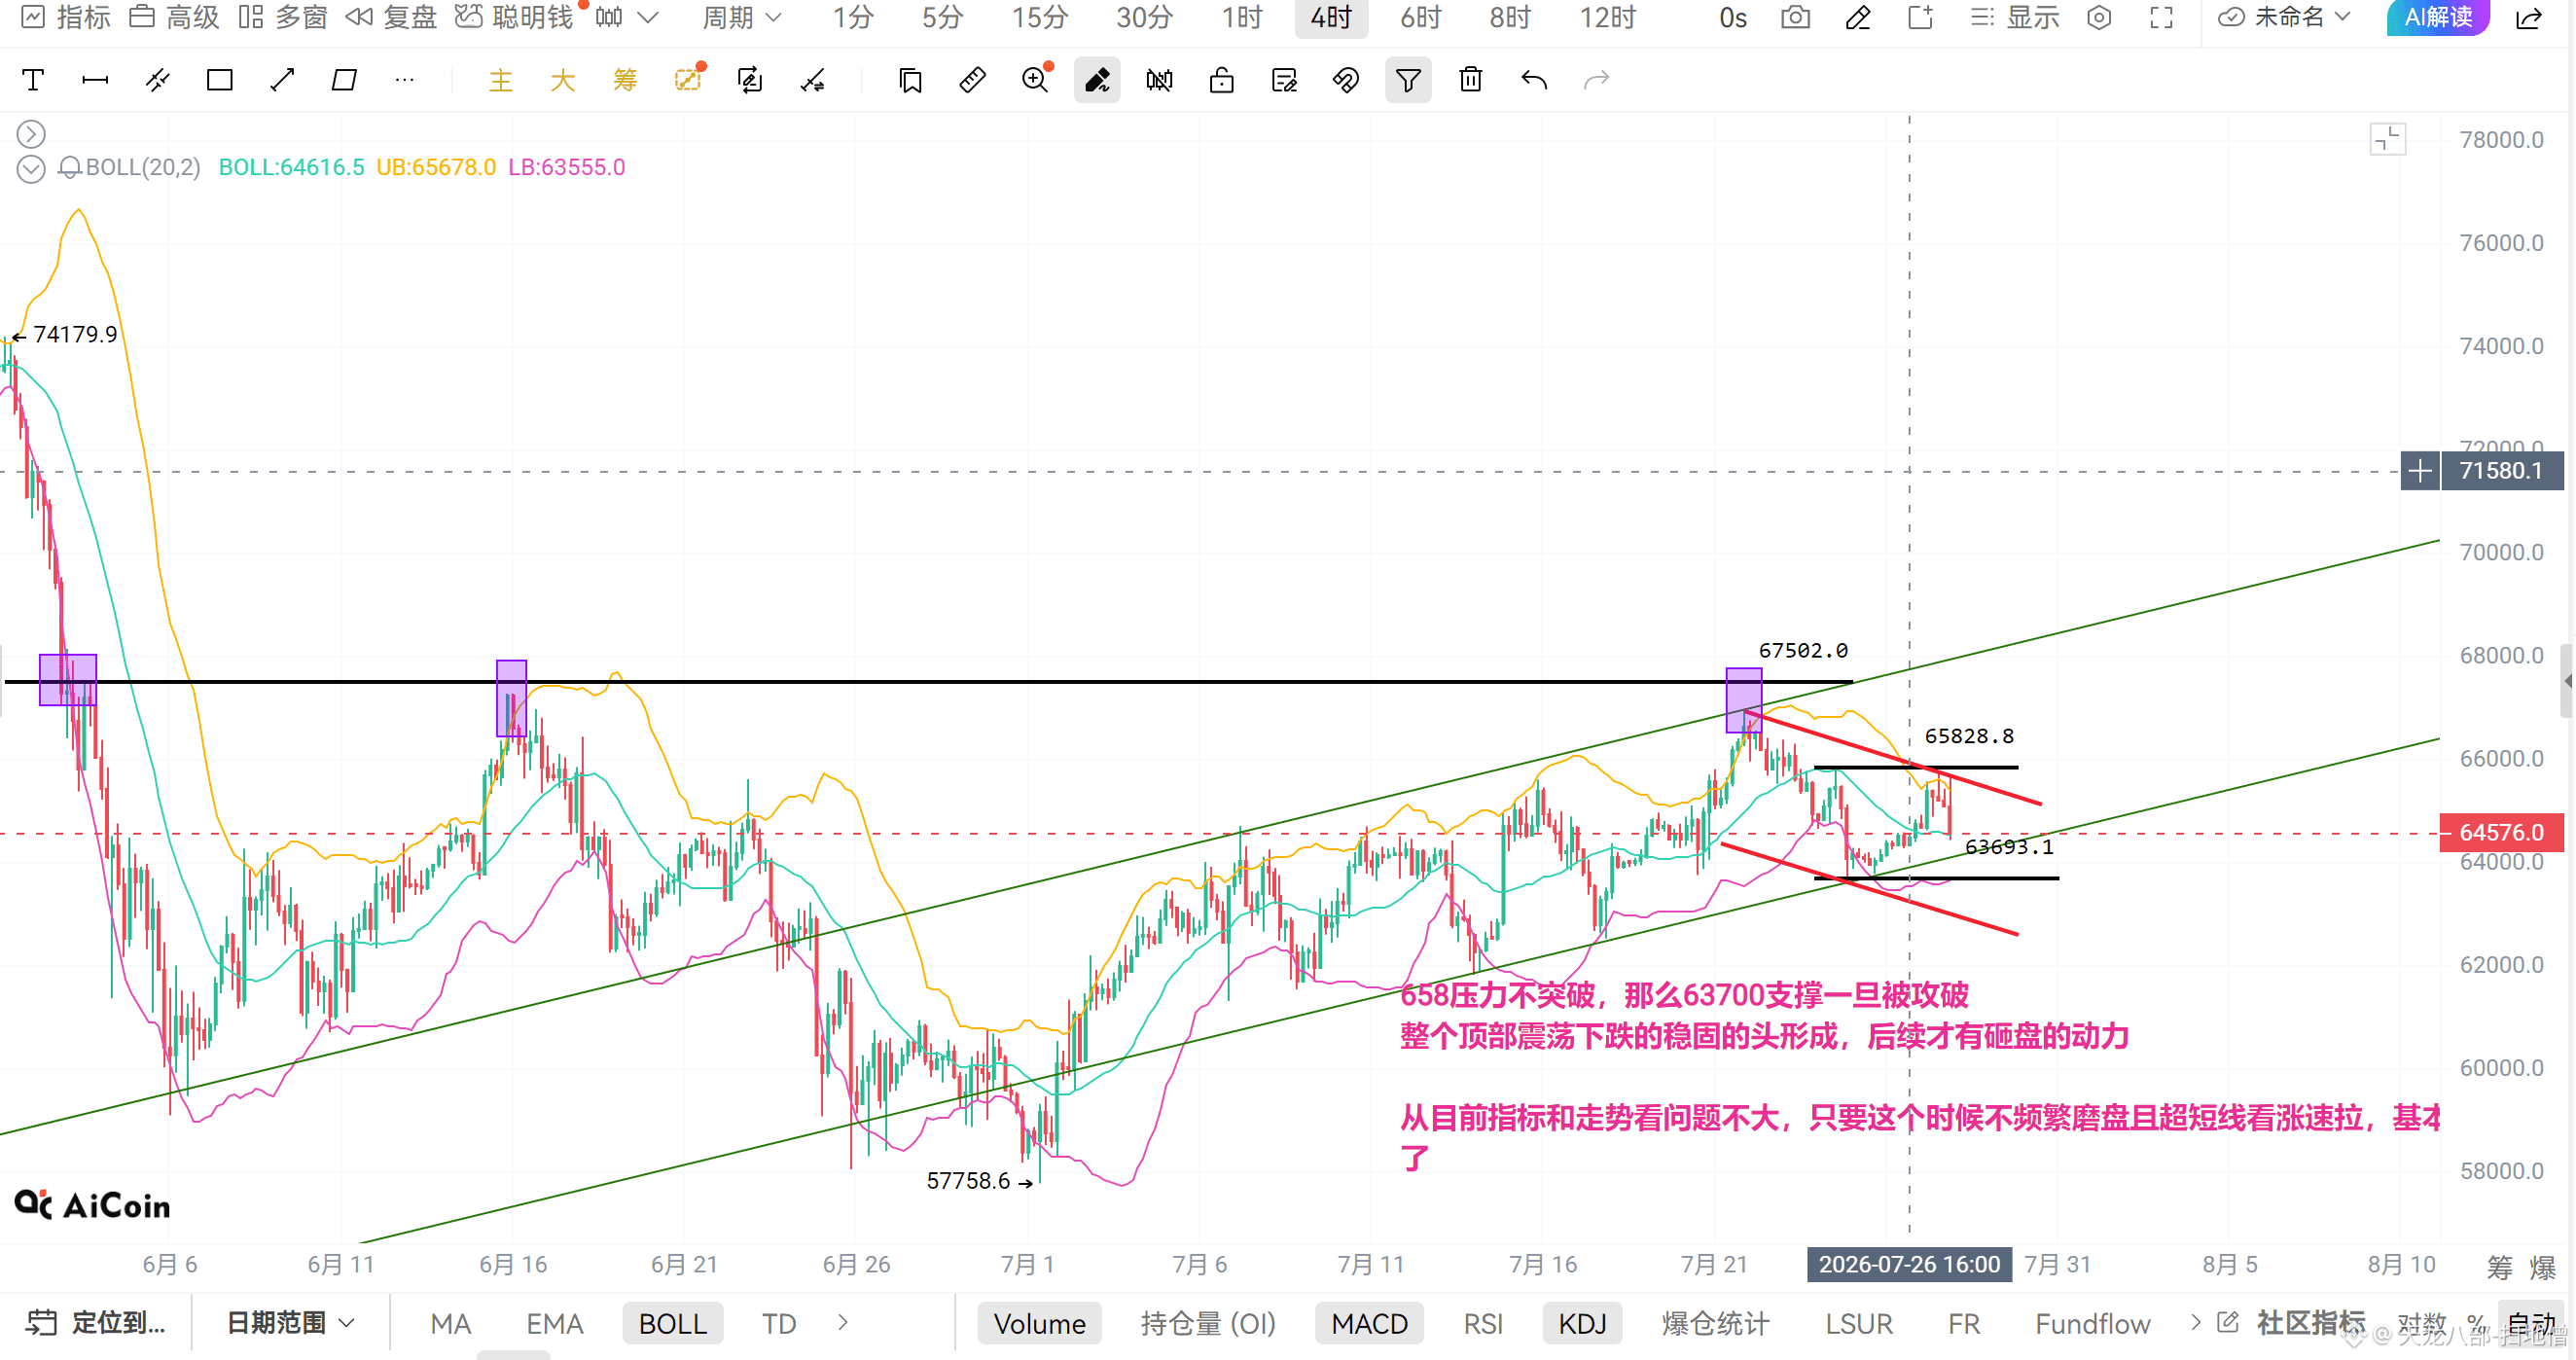
Task: Open the 指标 indicators menu
Action: pyautogui.click(x=65, y=18)
